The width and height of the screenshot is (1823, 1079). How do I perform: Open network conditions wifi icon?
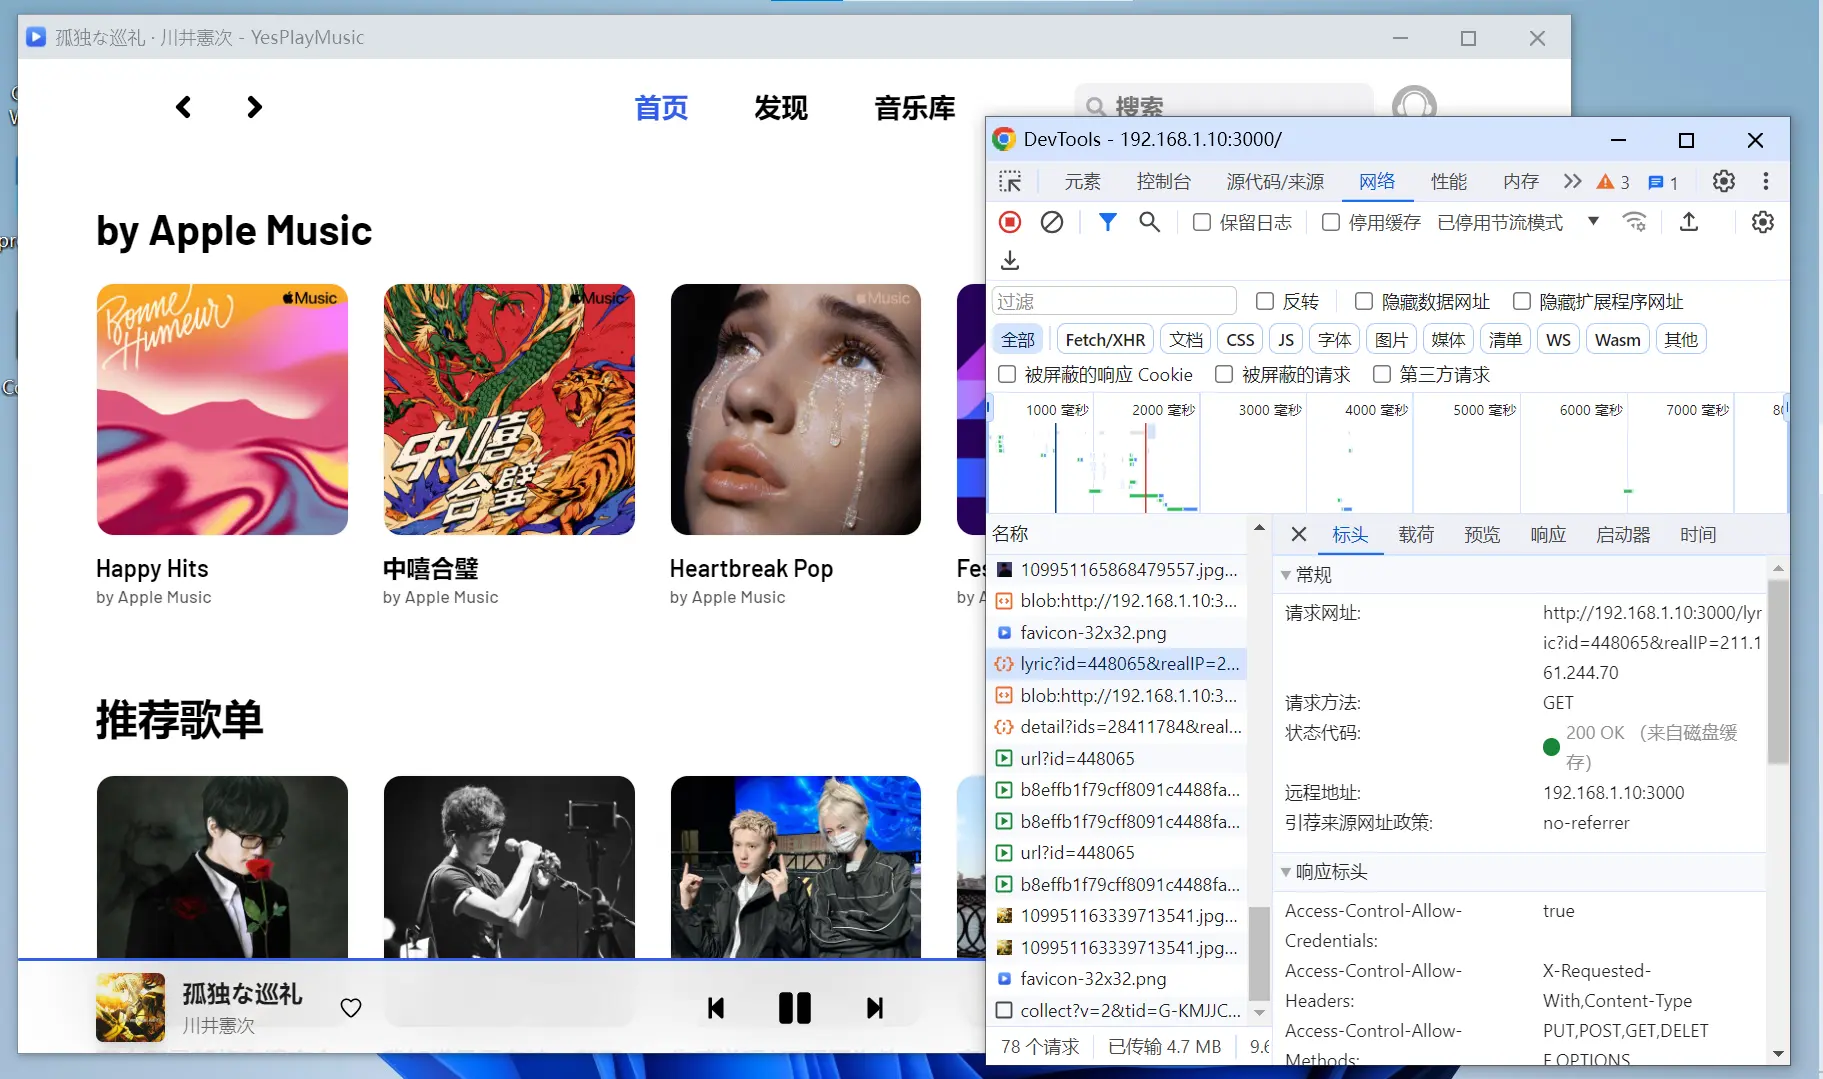click(x=1634, y=222)
